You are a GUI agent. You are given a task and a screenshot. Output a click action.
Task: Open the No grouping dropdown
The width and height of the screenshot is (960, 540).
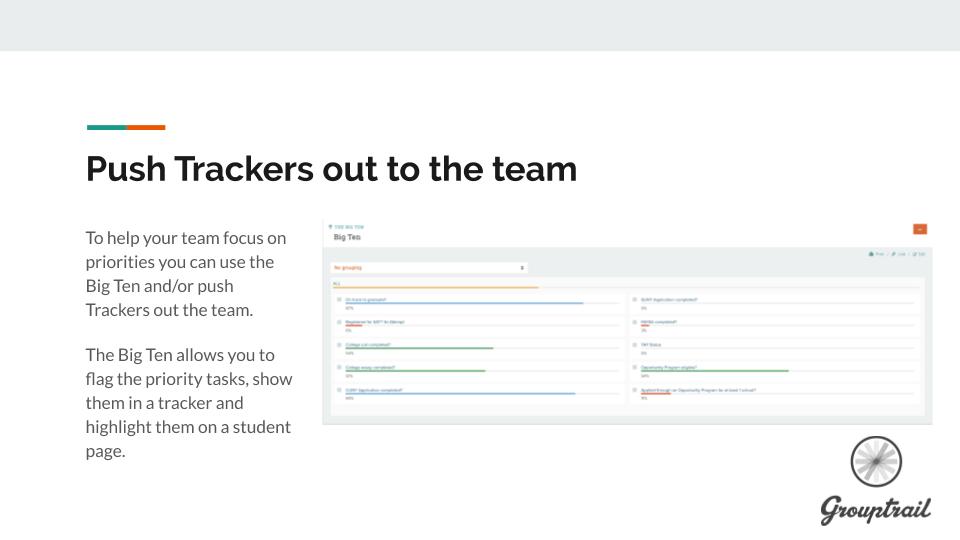[429, 268]
